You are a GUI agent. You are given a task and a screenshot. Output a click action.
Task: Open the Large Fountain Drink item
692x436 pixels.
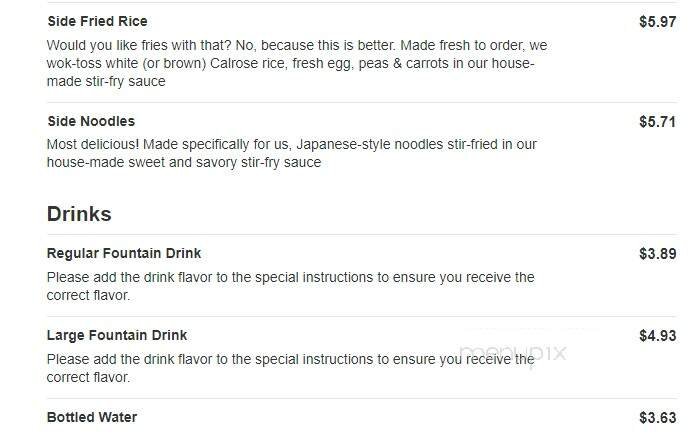[117, 335]
